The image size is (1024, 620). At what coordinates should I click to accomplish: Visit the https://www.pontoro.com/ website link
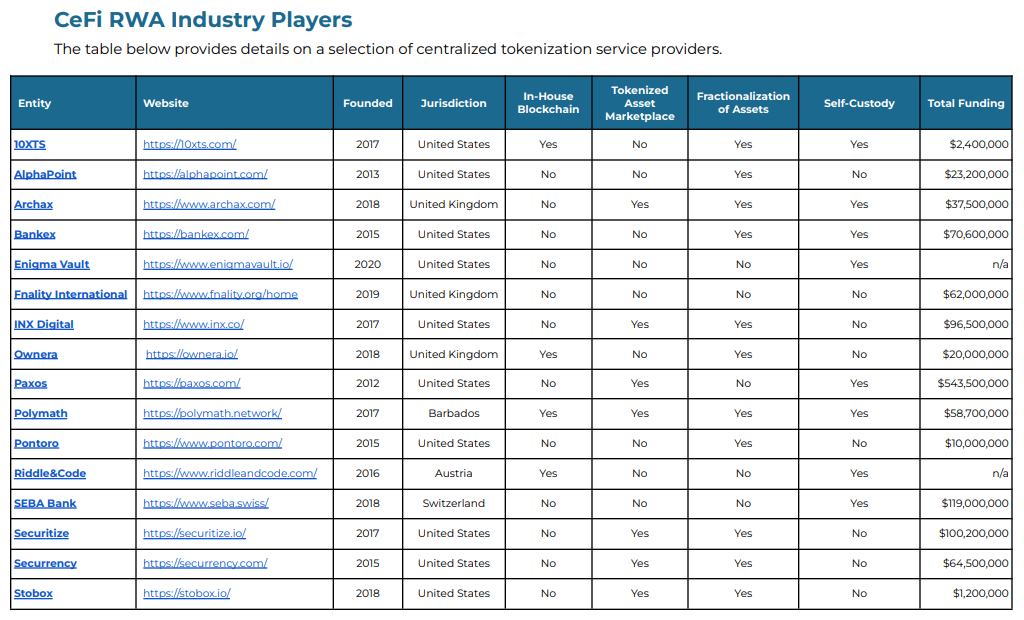pyautogui.click(x=212, y=444)
